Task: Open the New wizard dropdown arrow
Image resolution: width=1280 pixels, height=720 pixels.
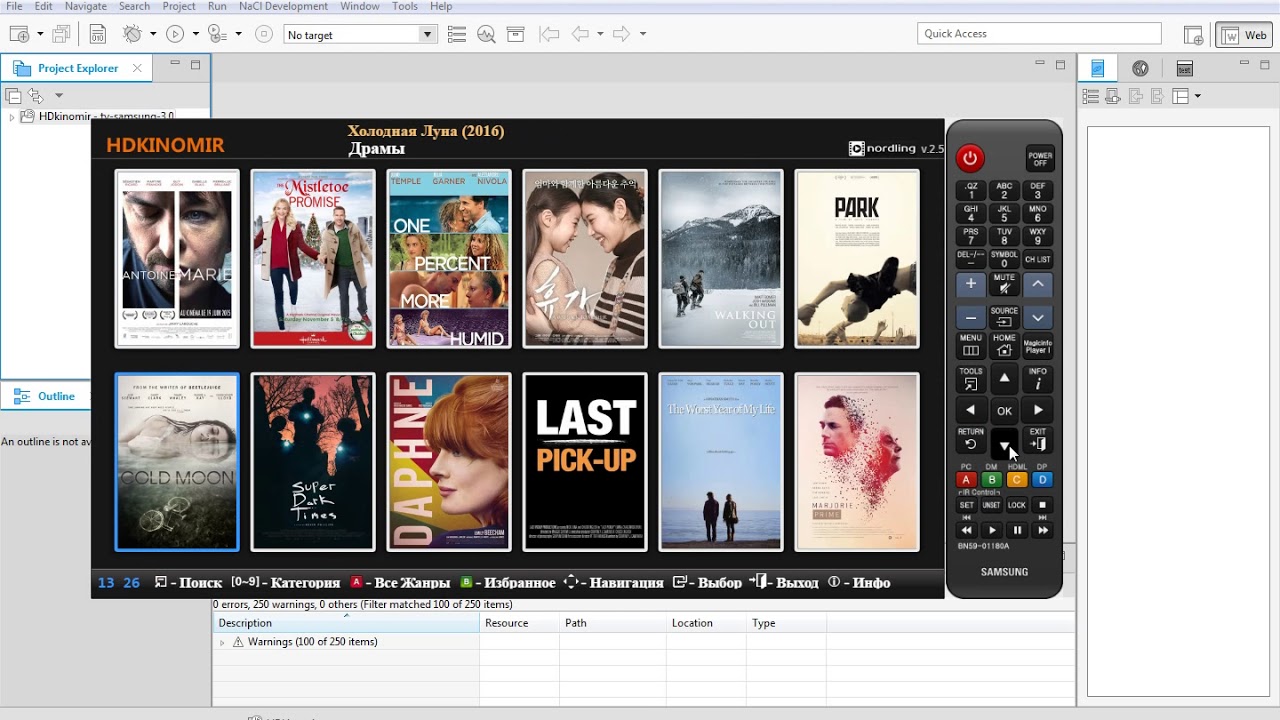Action: point(40,34)
